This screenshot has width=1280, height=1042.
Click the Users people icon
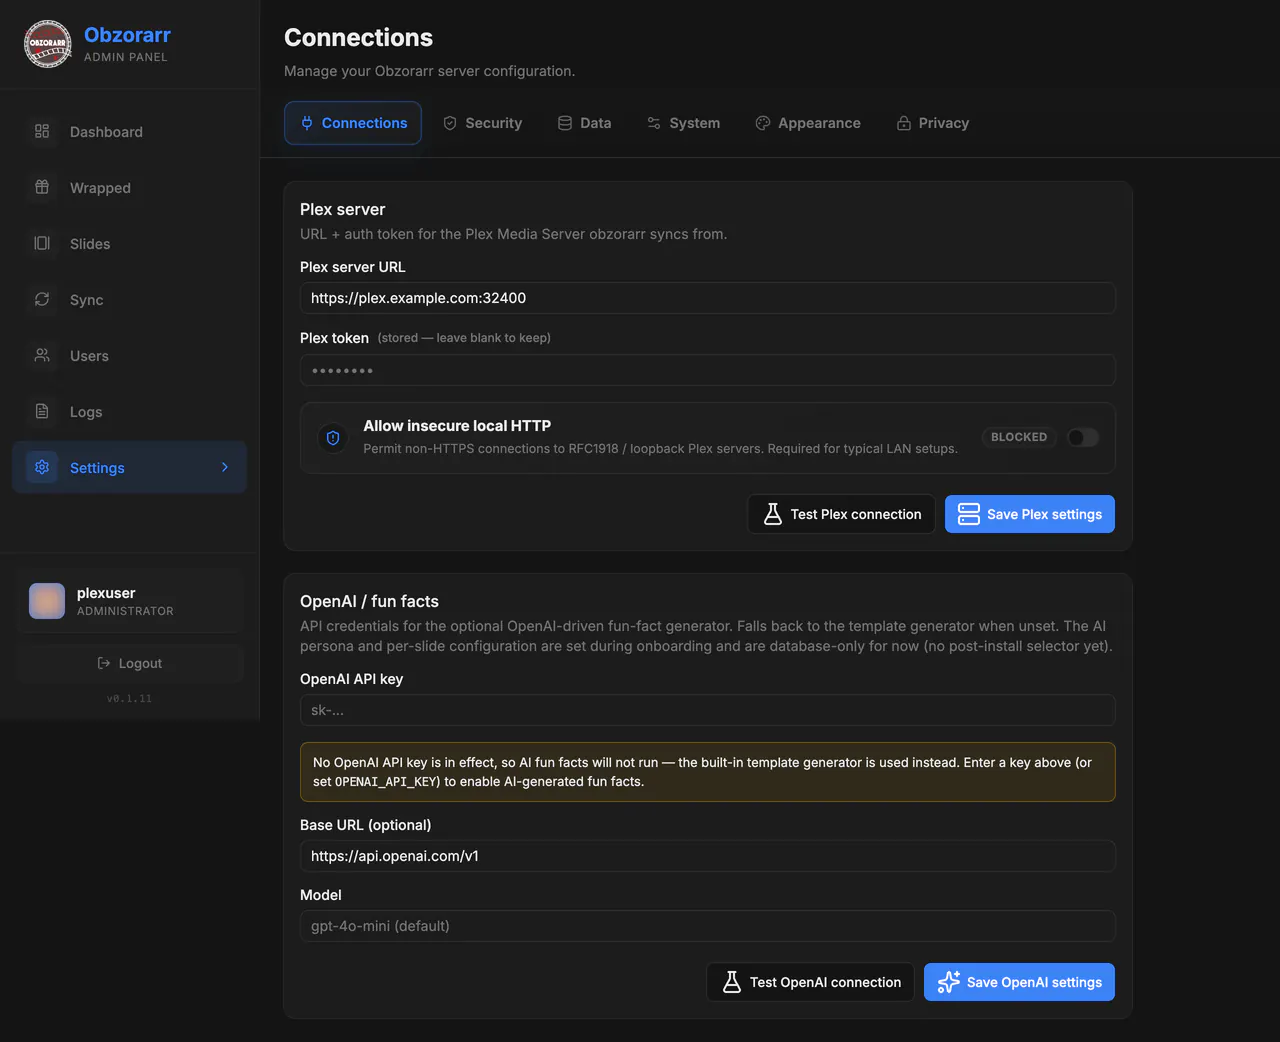click(x=42, y=355)
